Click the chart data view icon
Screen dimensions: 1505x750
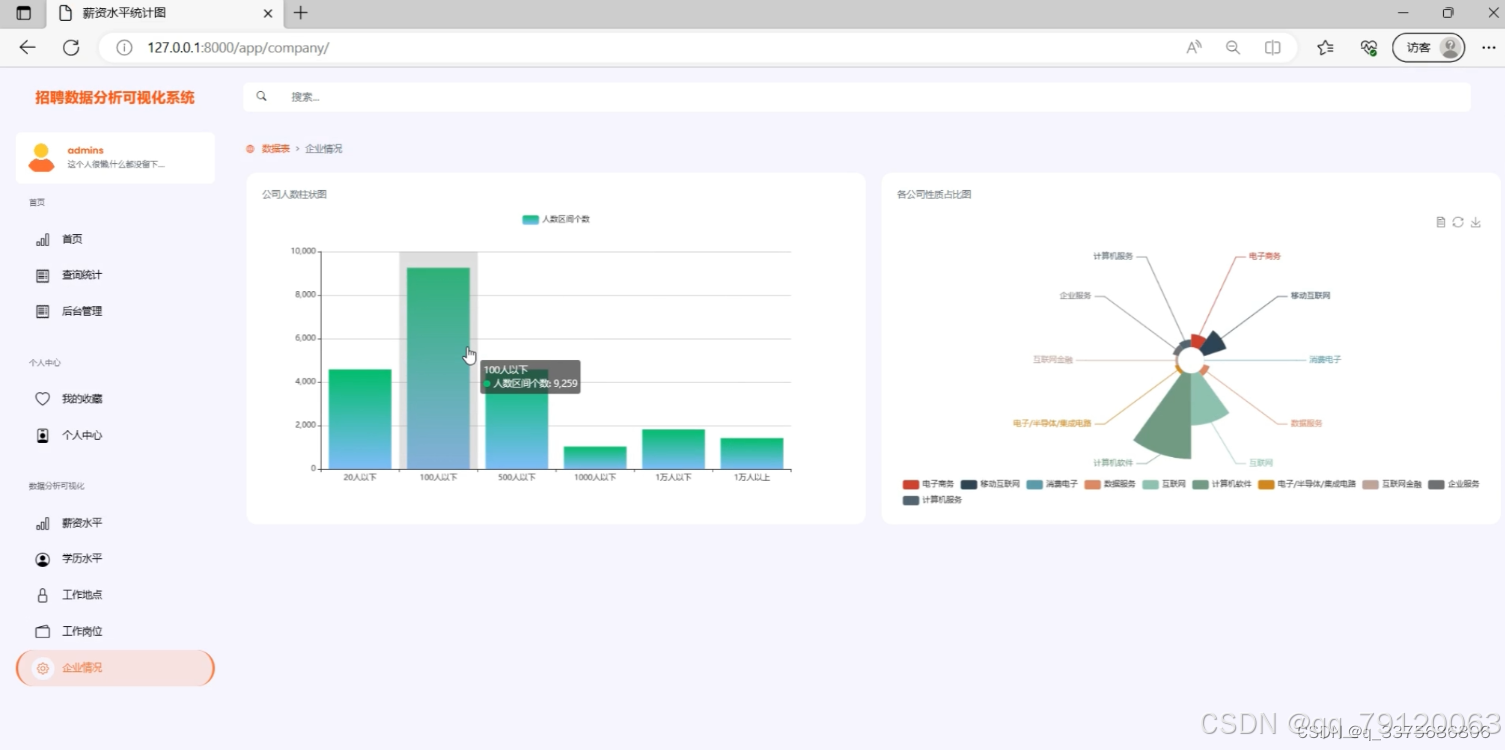[1441, 222]
